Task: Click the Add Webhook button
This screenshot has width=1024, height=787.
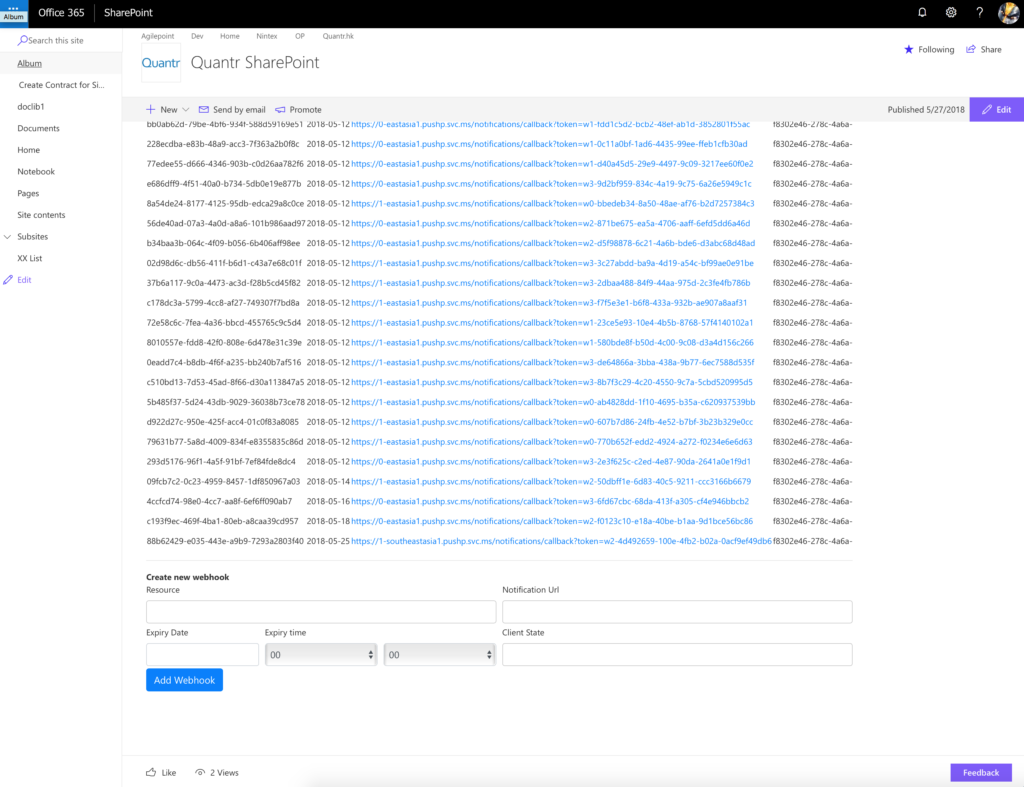Action: click(185, 681)
